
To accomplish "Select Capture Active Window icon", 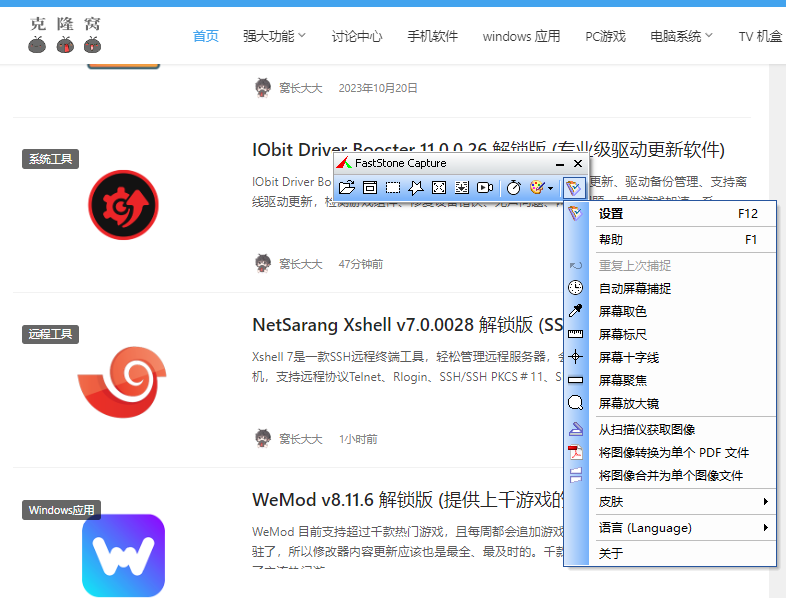I will 370,187.
